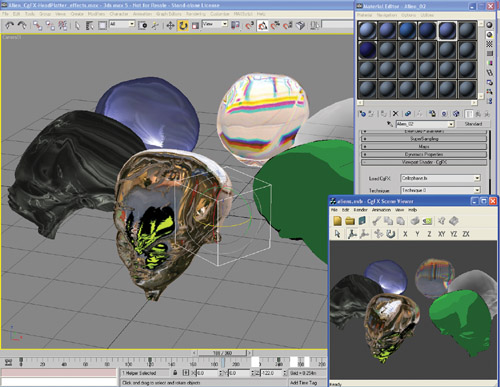The image size is (500, 387).
Task: Click the time slider showing 100 / 260
Action: coord(222,353)
